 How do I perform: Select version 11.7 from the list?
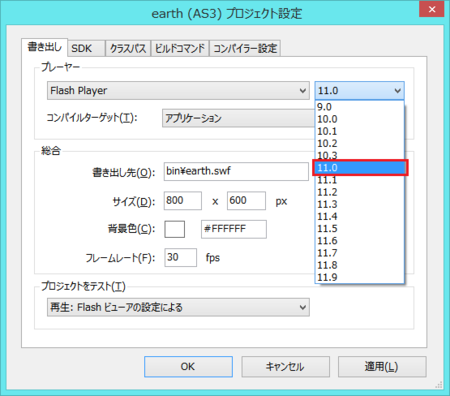[x=360, y=253]
